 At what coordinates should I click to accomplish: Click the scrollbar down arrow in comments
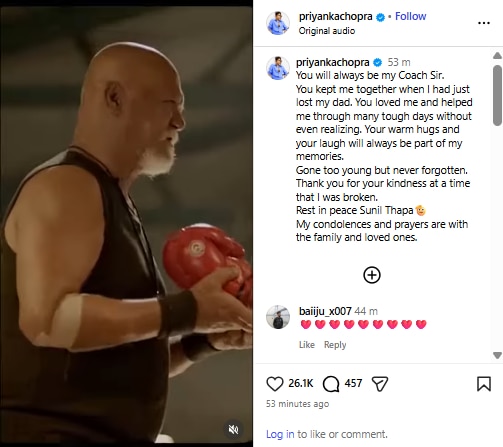497,355
